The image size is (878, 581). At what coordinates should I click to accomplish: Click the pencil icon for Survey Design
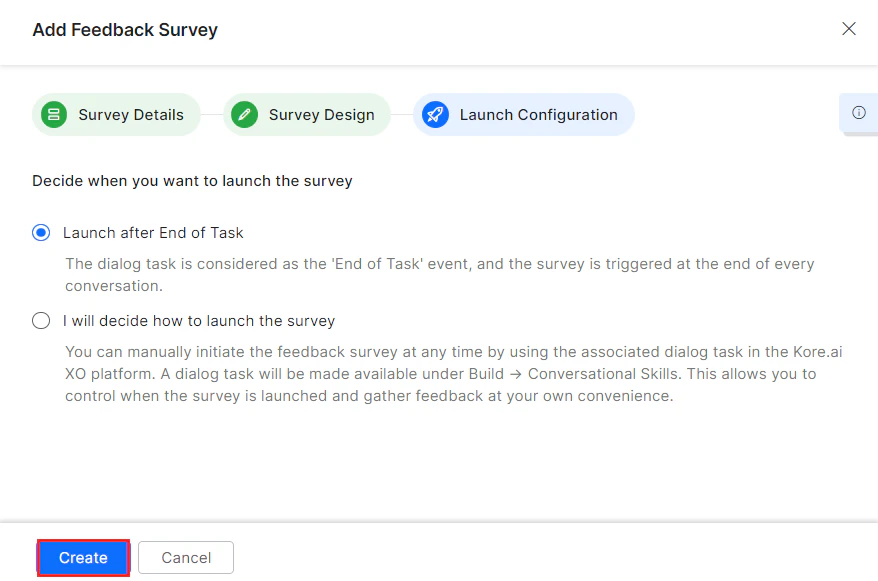tap(244, 115)
